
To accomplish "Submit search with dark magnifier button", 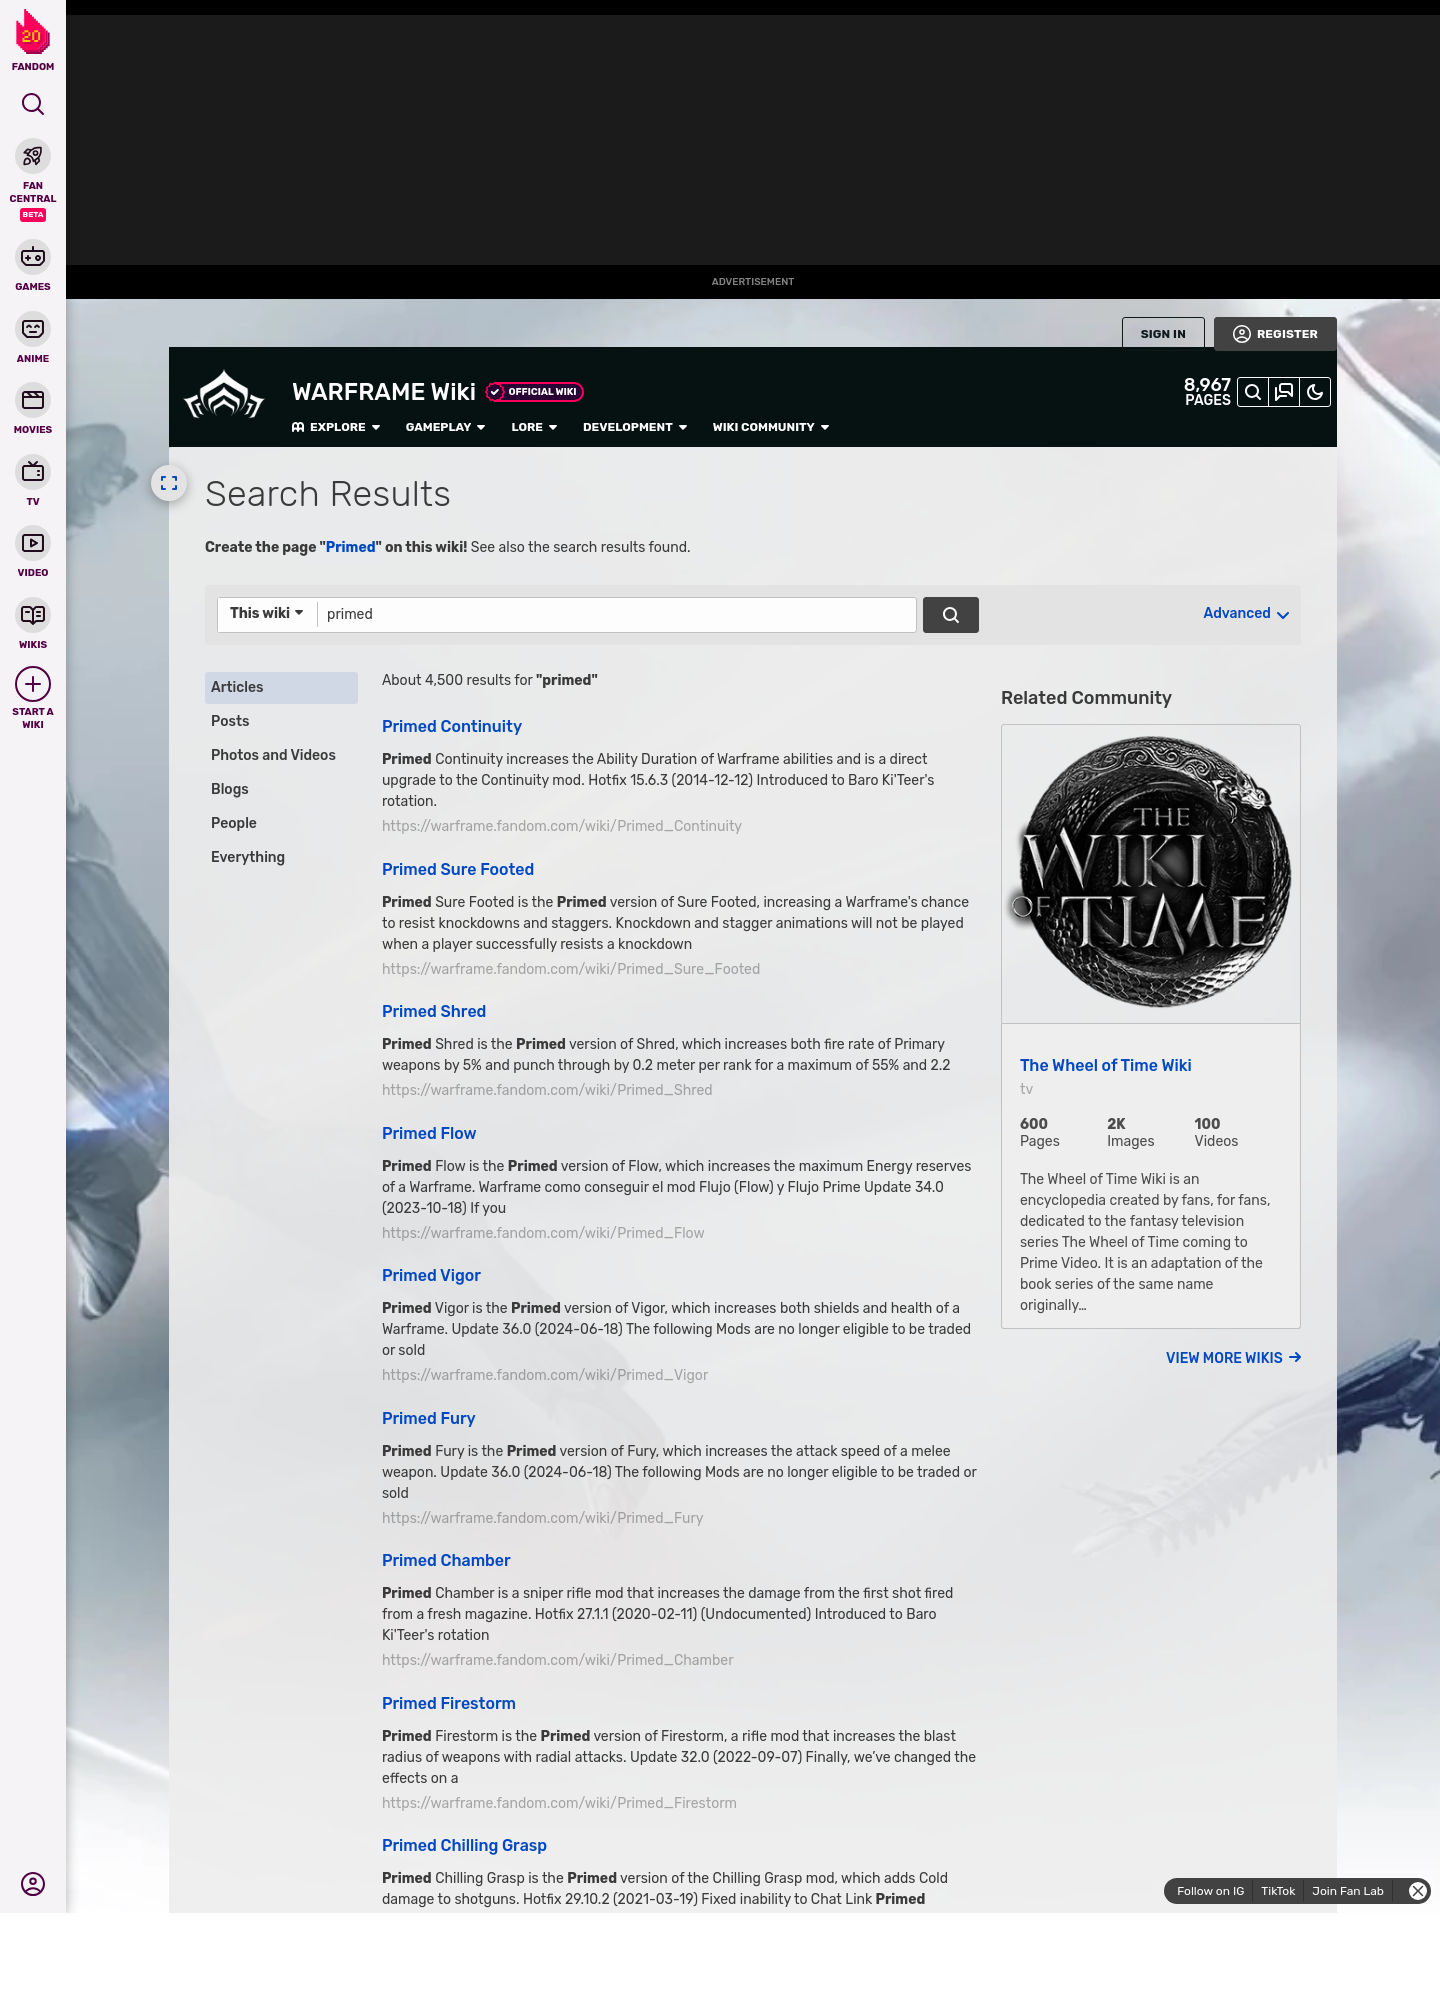I will coord(951,615).
